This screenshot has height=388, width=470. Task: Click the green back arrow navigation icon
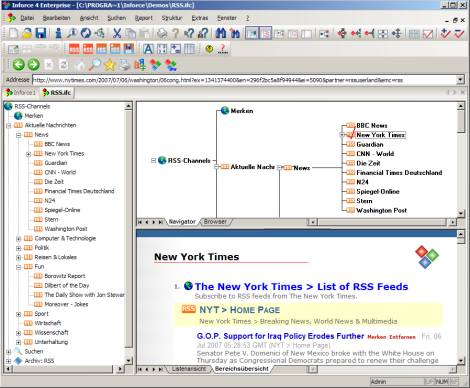19,65
